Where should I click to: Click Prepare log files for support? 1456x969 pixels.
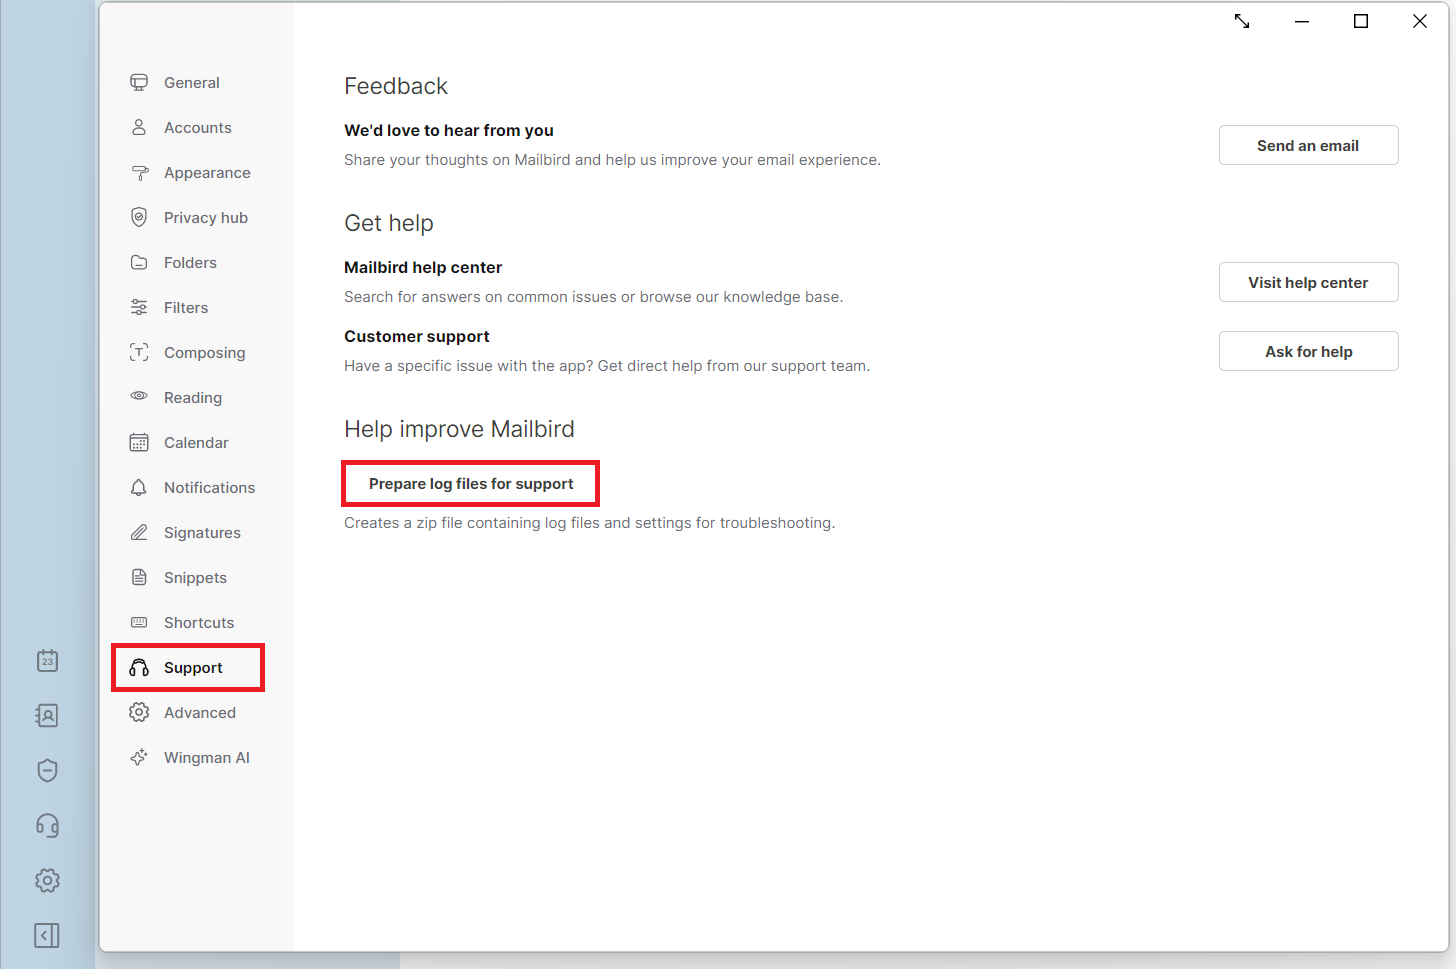[x=471, y=484]
